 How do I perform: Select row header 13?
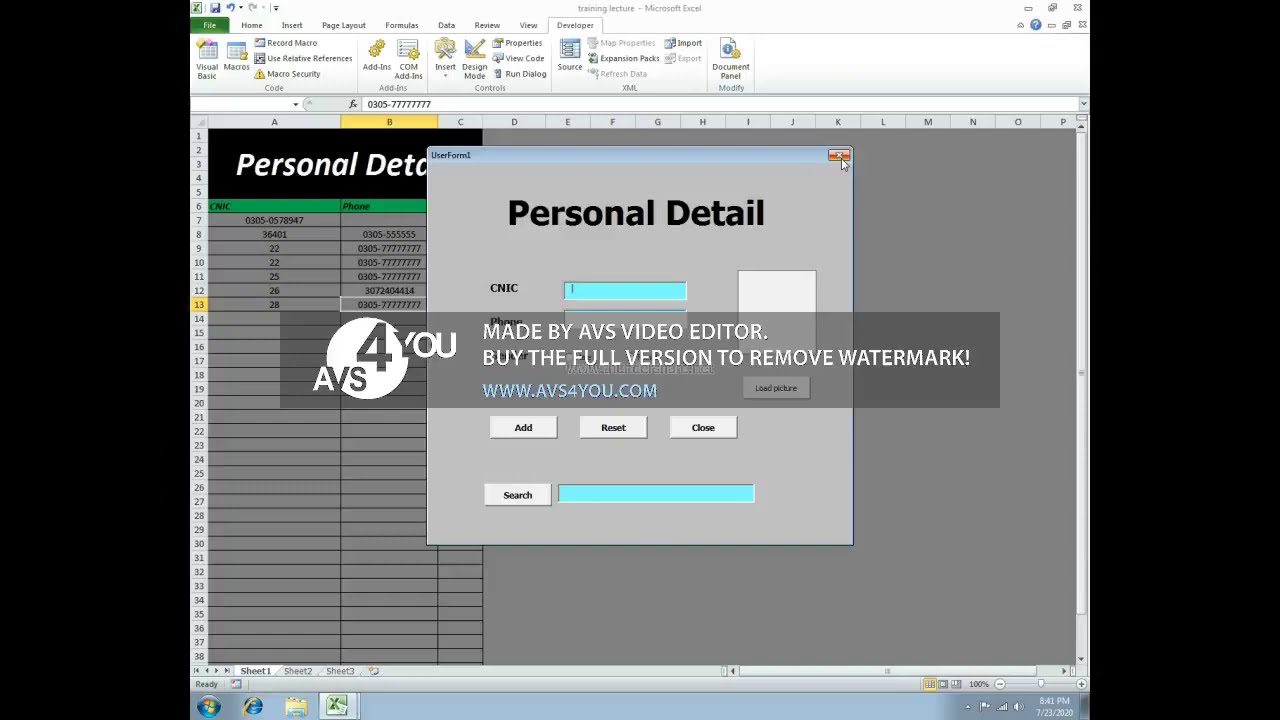(199, 305)
